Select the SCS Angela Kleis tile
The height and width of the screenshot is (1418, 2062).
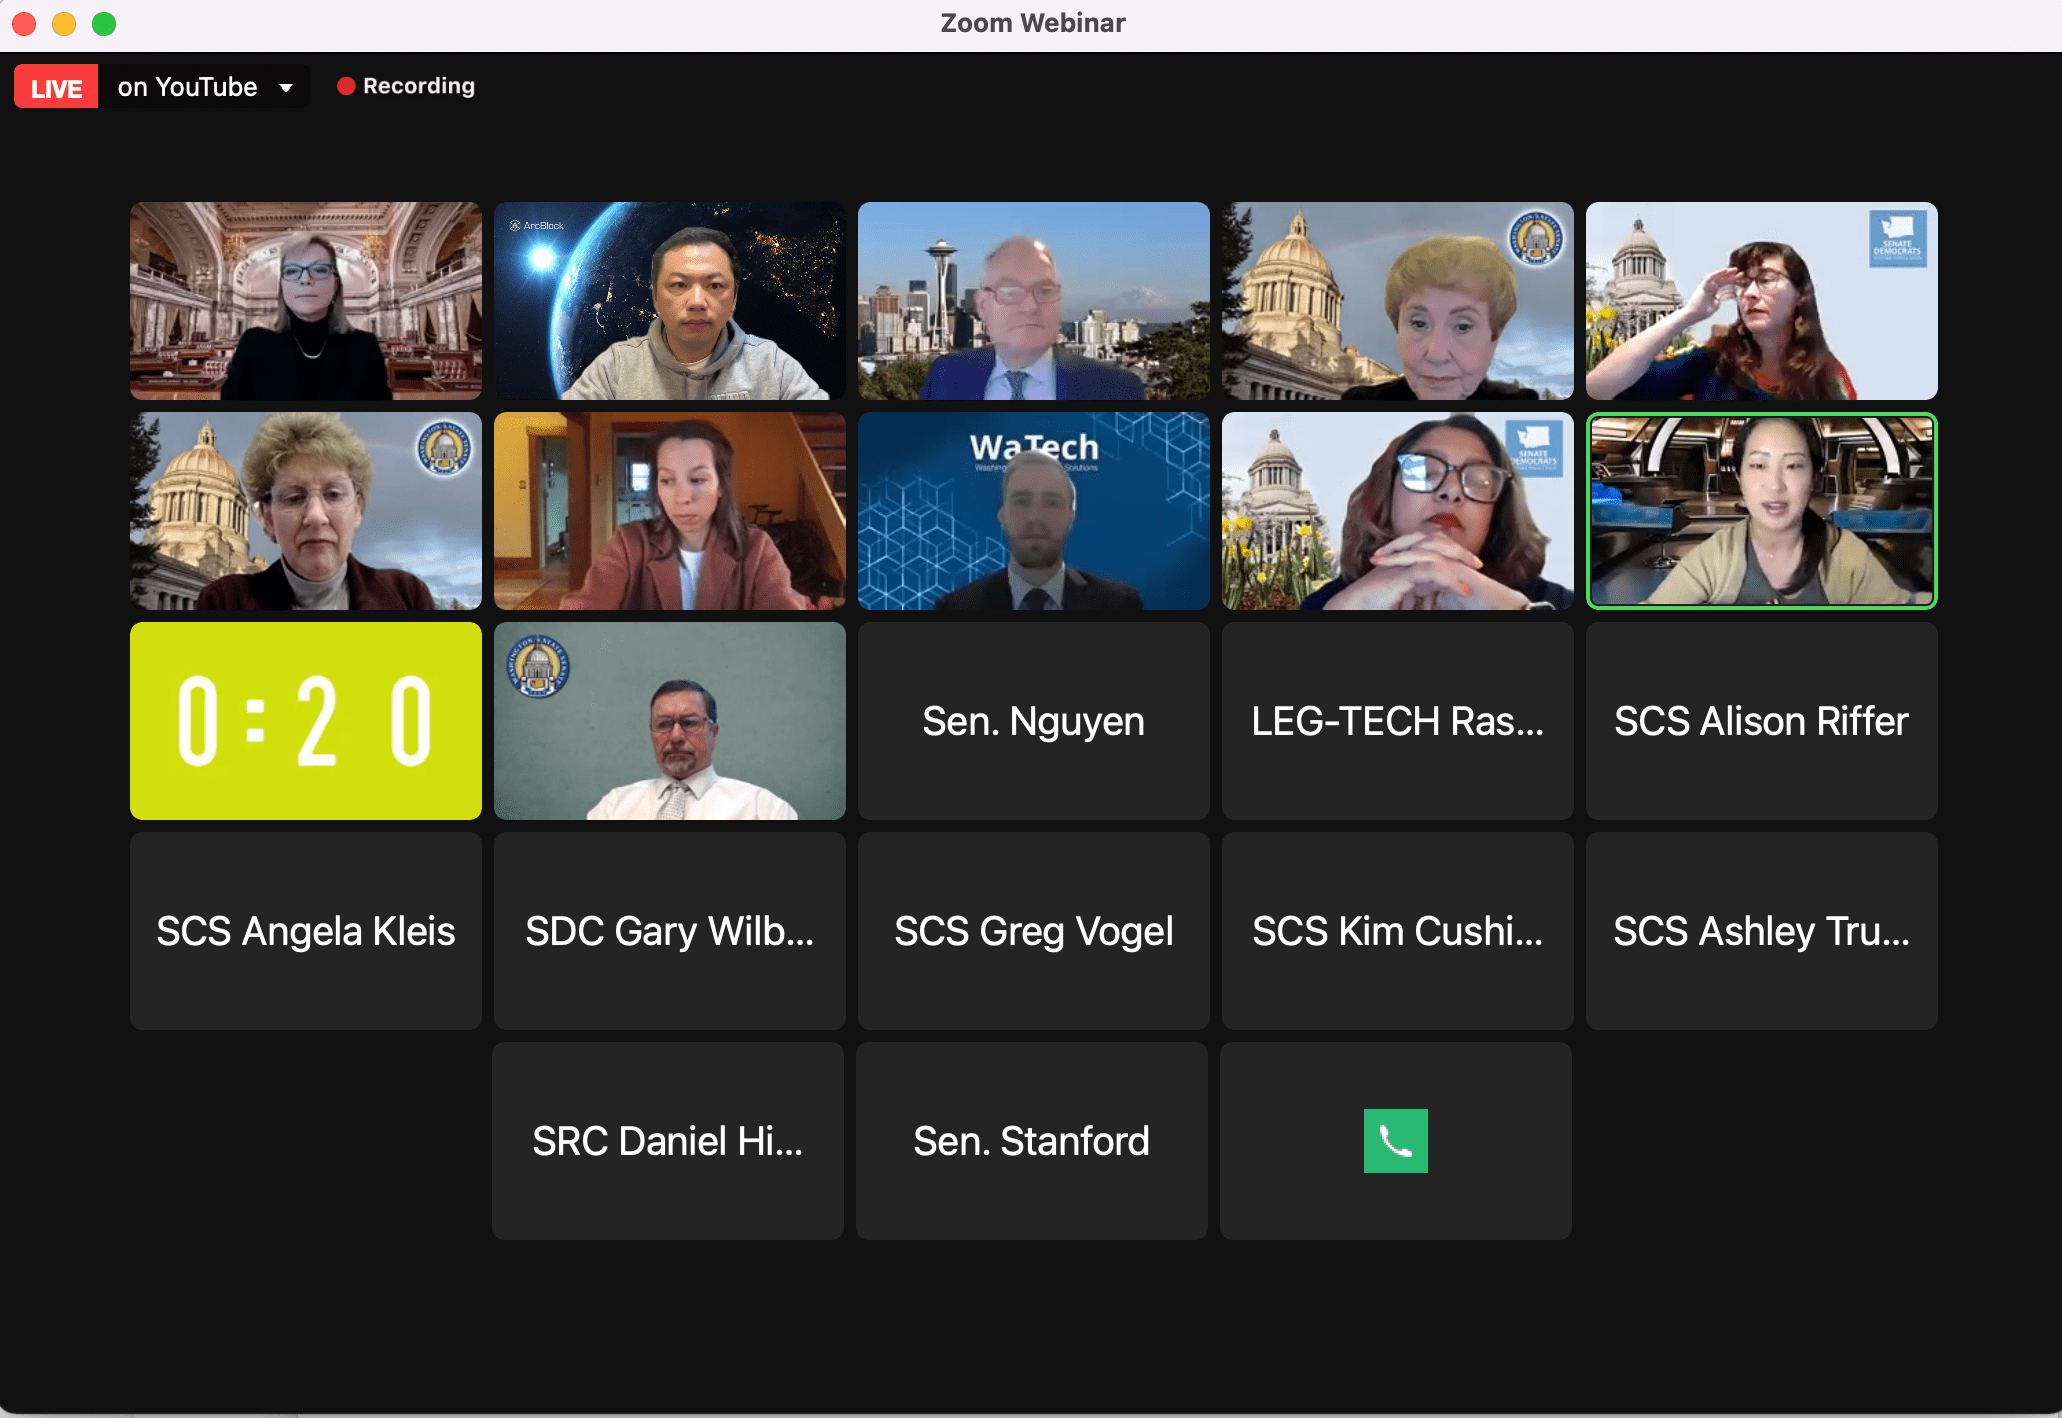point(306,931)
